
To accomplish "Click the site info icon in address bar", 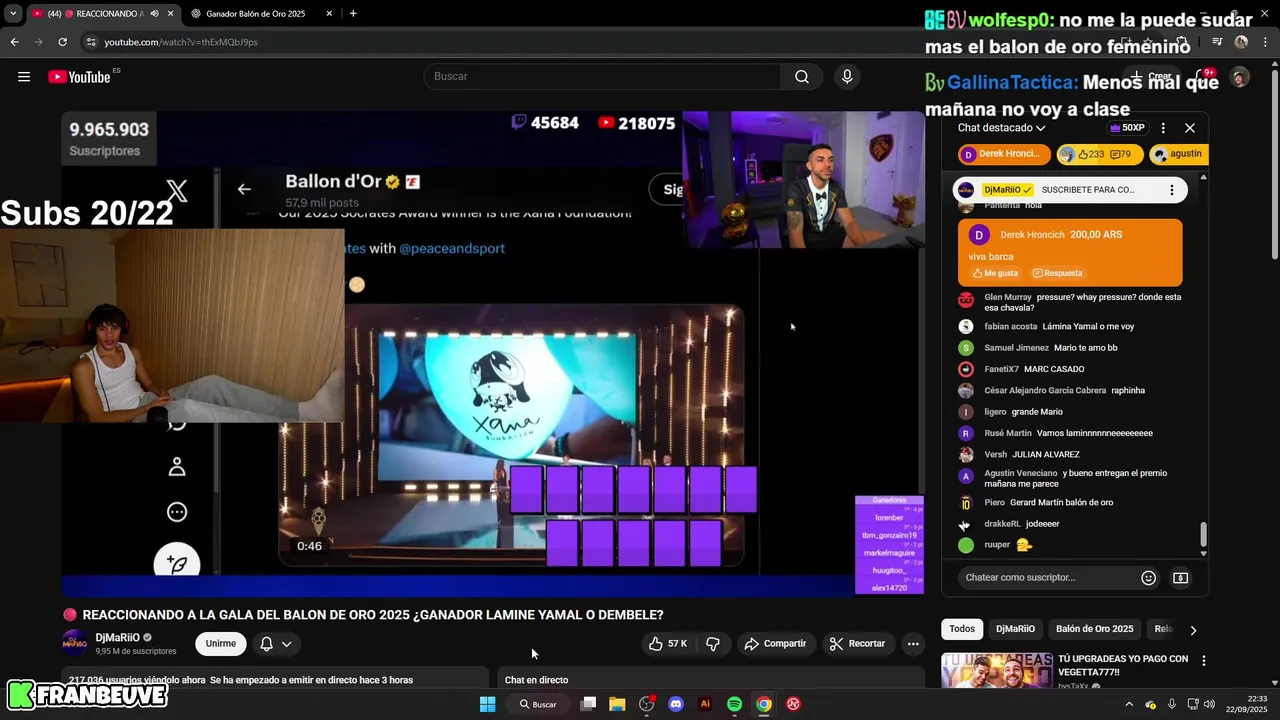I will point(91,42).
